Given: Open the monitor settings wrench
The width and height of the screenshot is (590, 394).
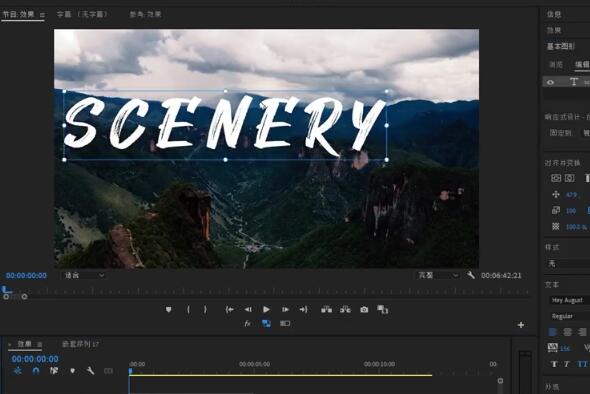Looking at the screenshot, I should [471, 275].
